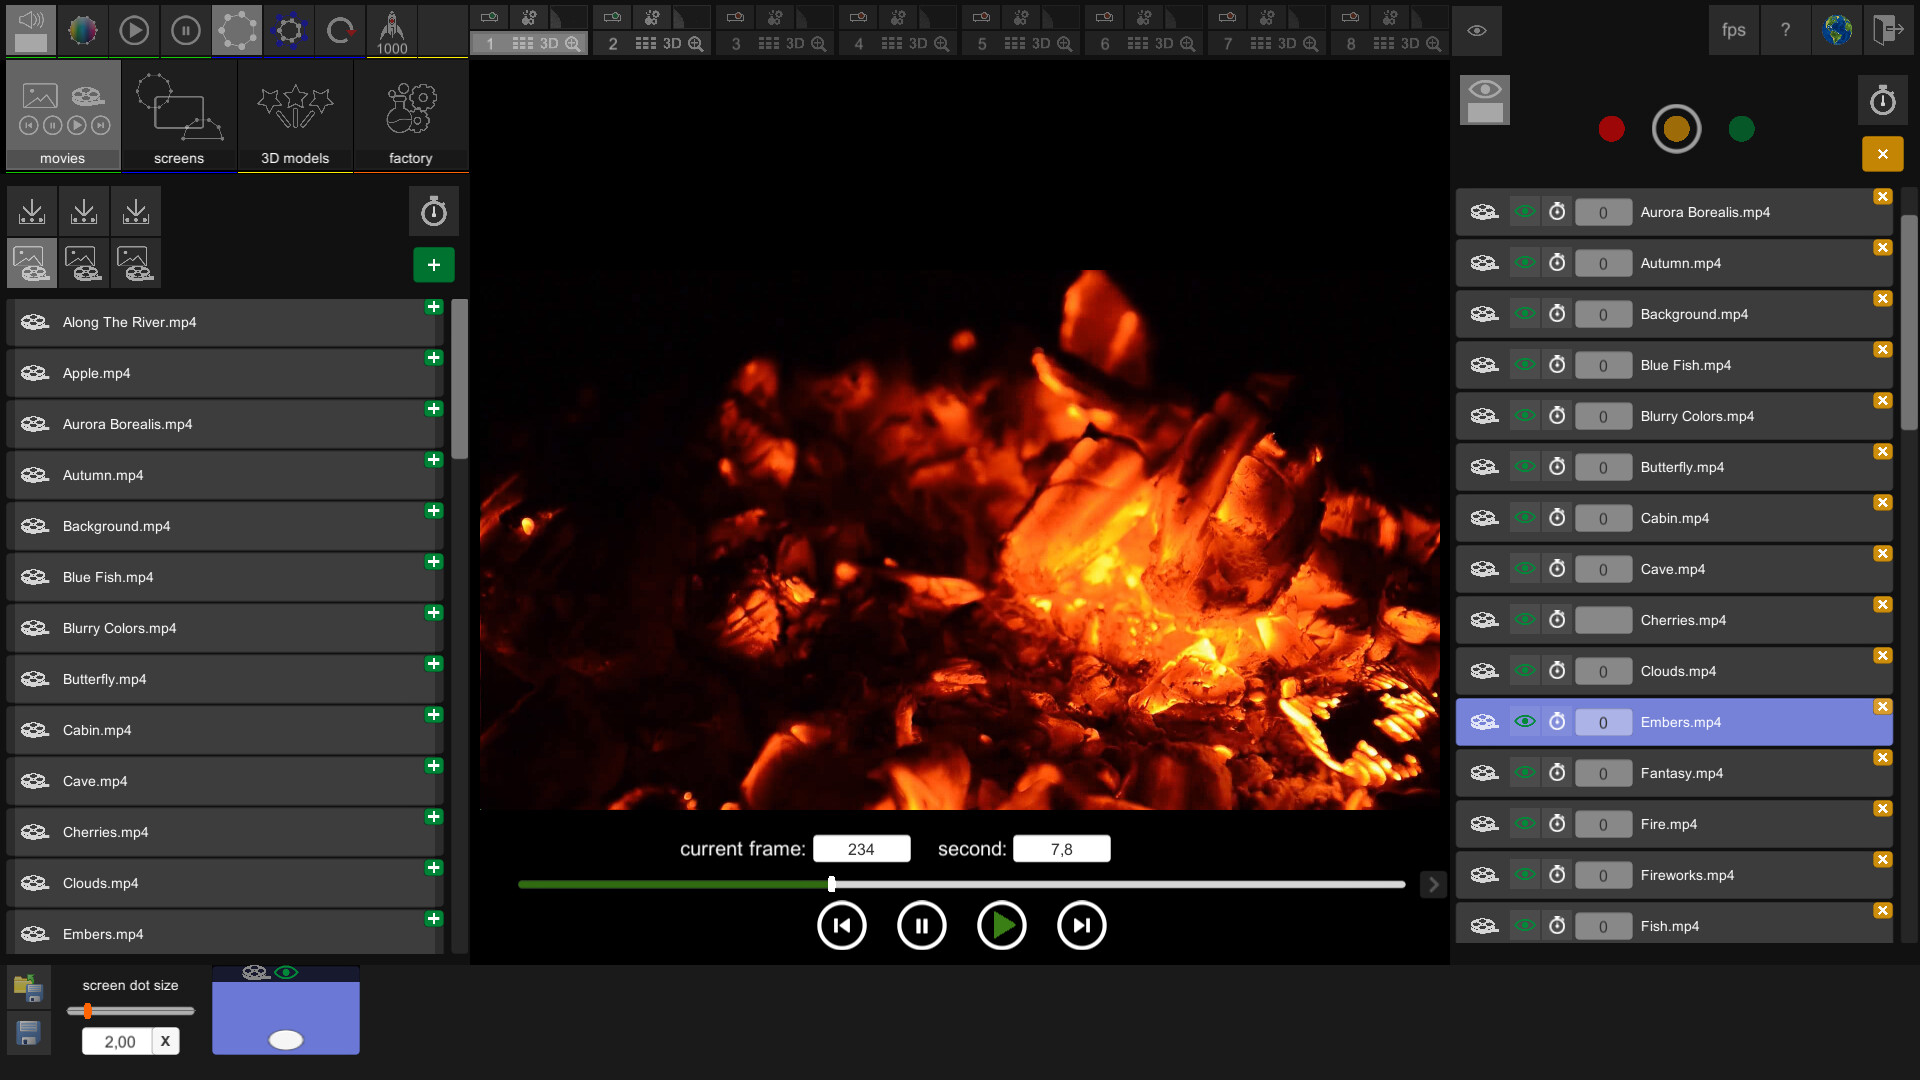The width and height of the screenshot is (1920, 1080).
Task: Hide the Embers.mp4 layer with its eye toggle
Action: pyautogui.click(x=1524, y=721)
